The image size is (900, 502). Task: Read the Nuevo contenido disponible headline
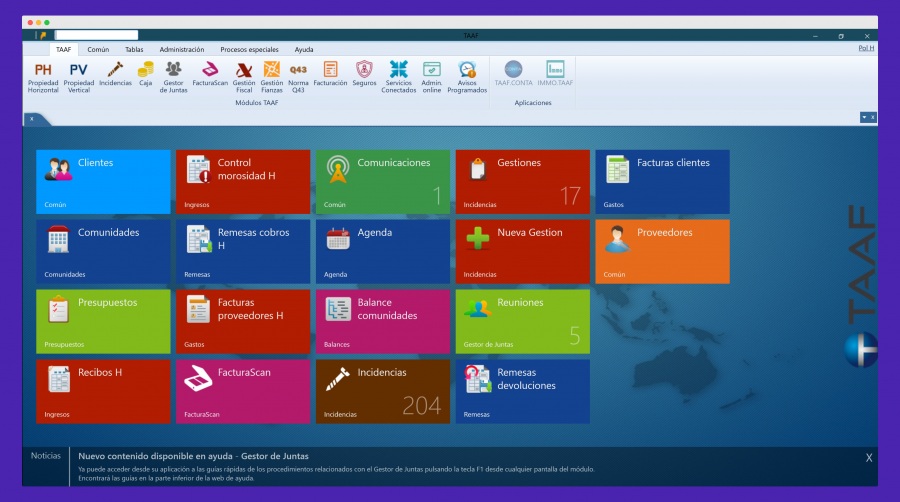(193, 456)
